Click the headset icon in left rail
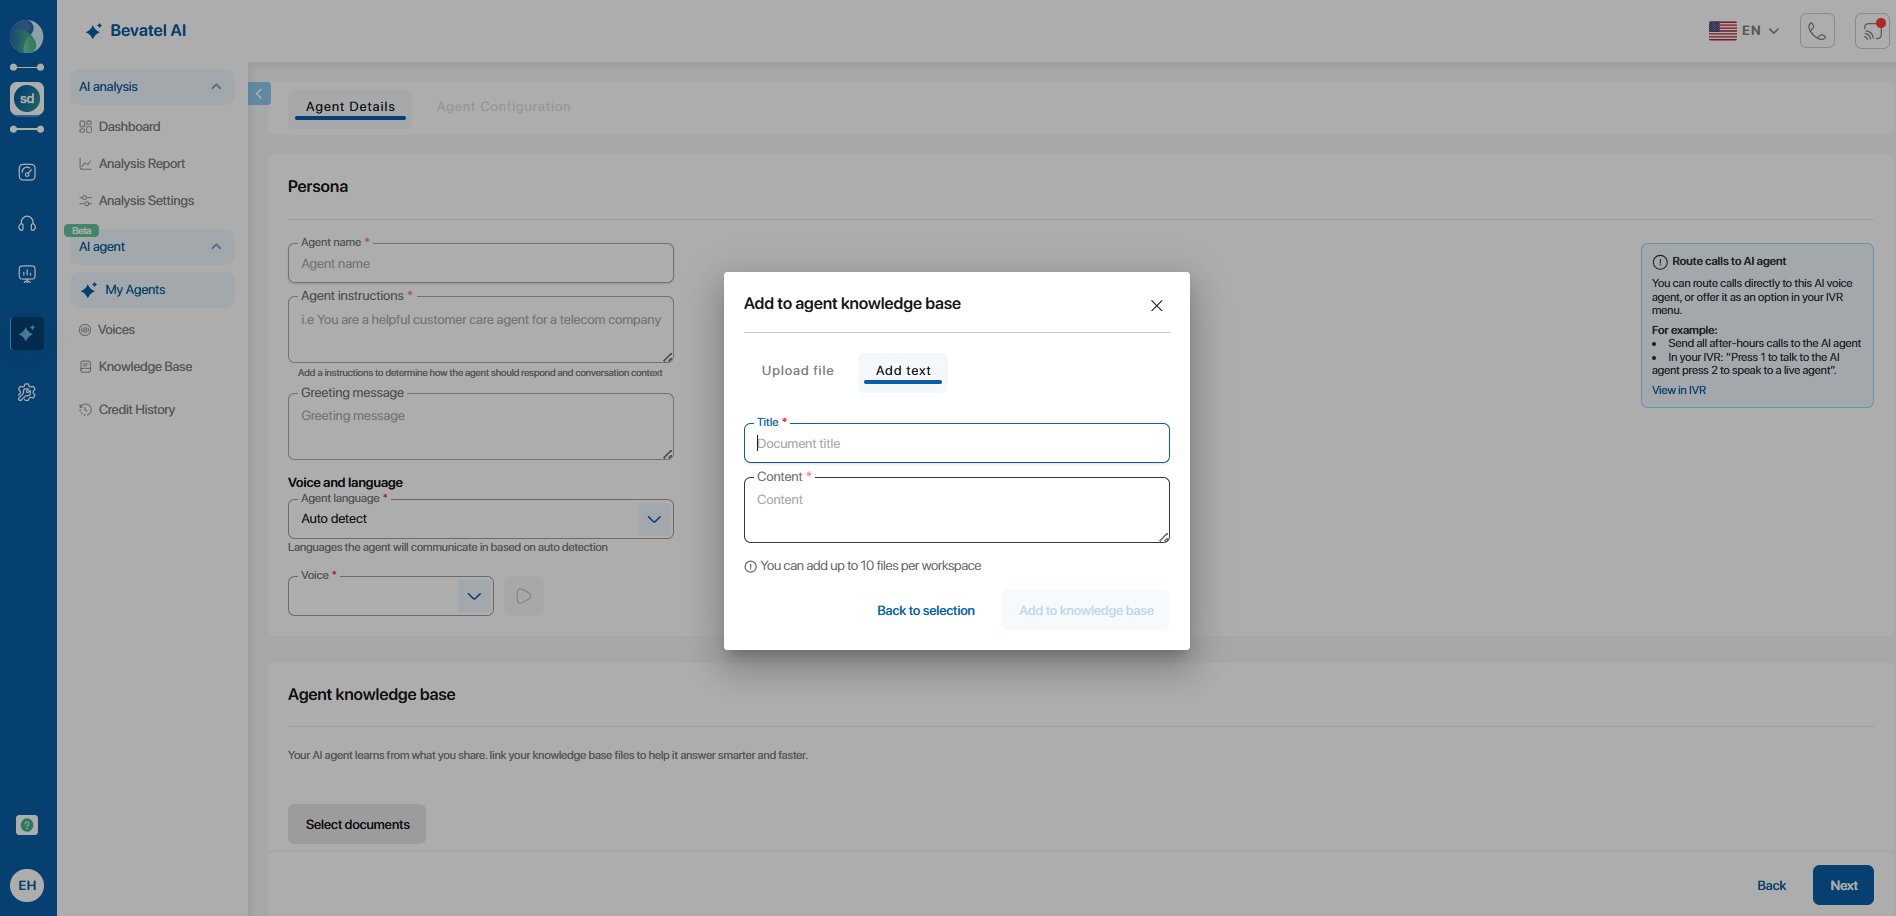 point(27,224)
